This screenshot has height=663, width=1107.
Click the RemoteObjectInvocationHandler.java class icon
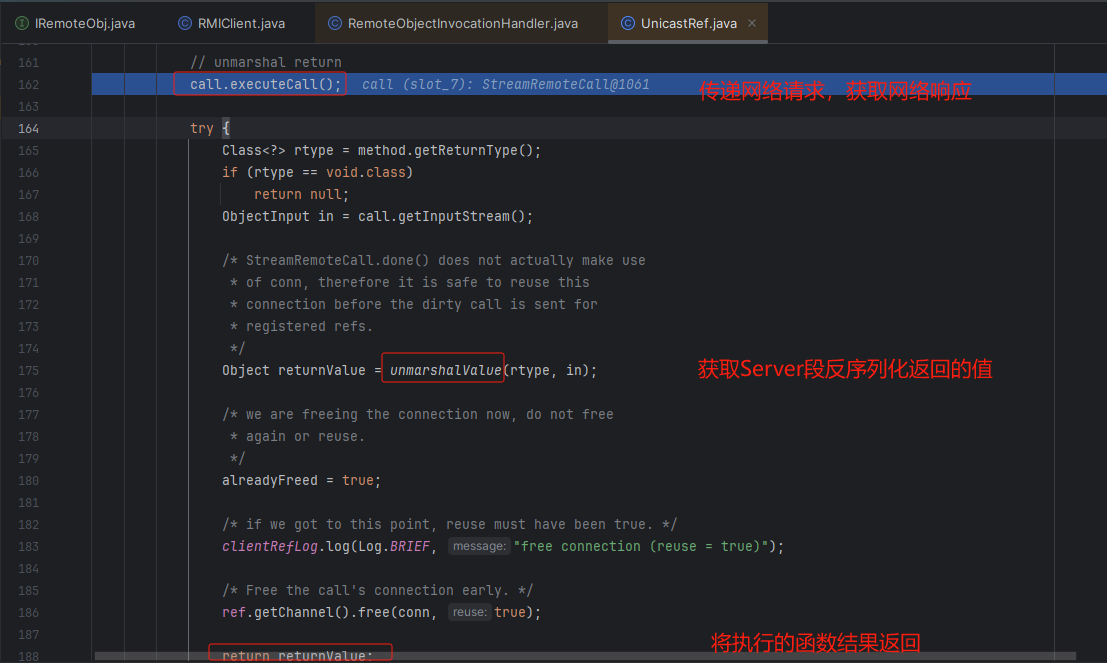[x=334, y=23]
